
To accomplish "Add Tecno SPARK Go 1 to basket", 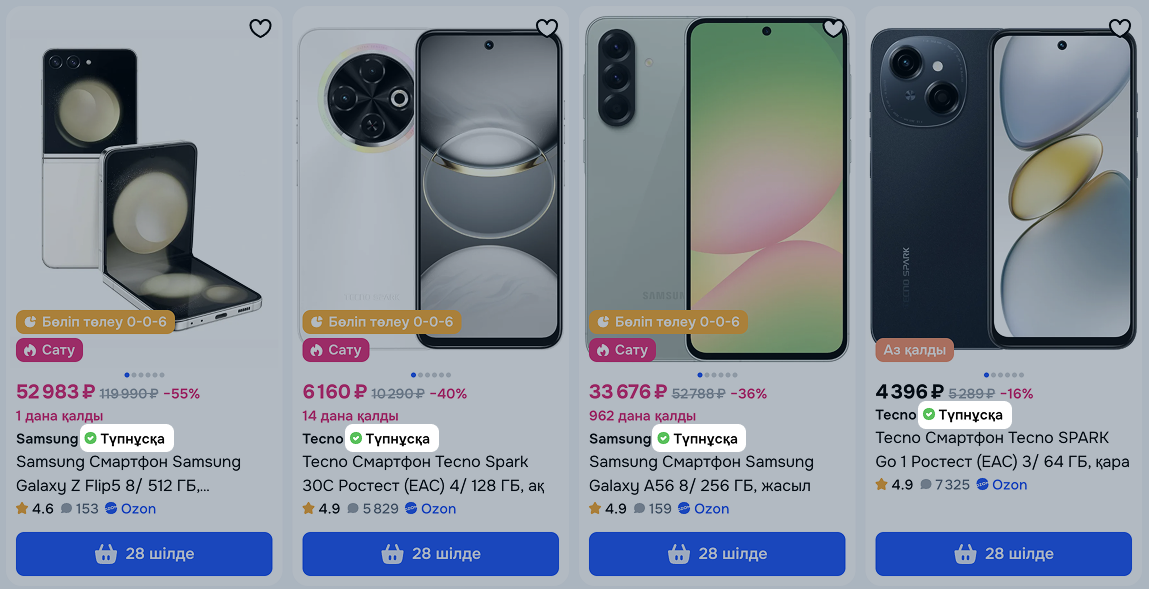I will coord(1004,554).
